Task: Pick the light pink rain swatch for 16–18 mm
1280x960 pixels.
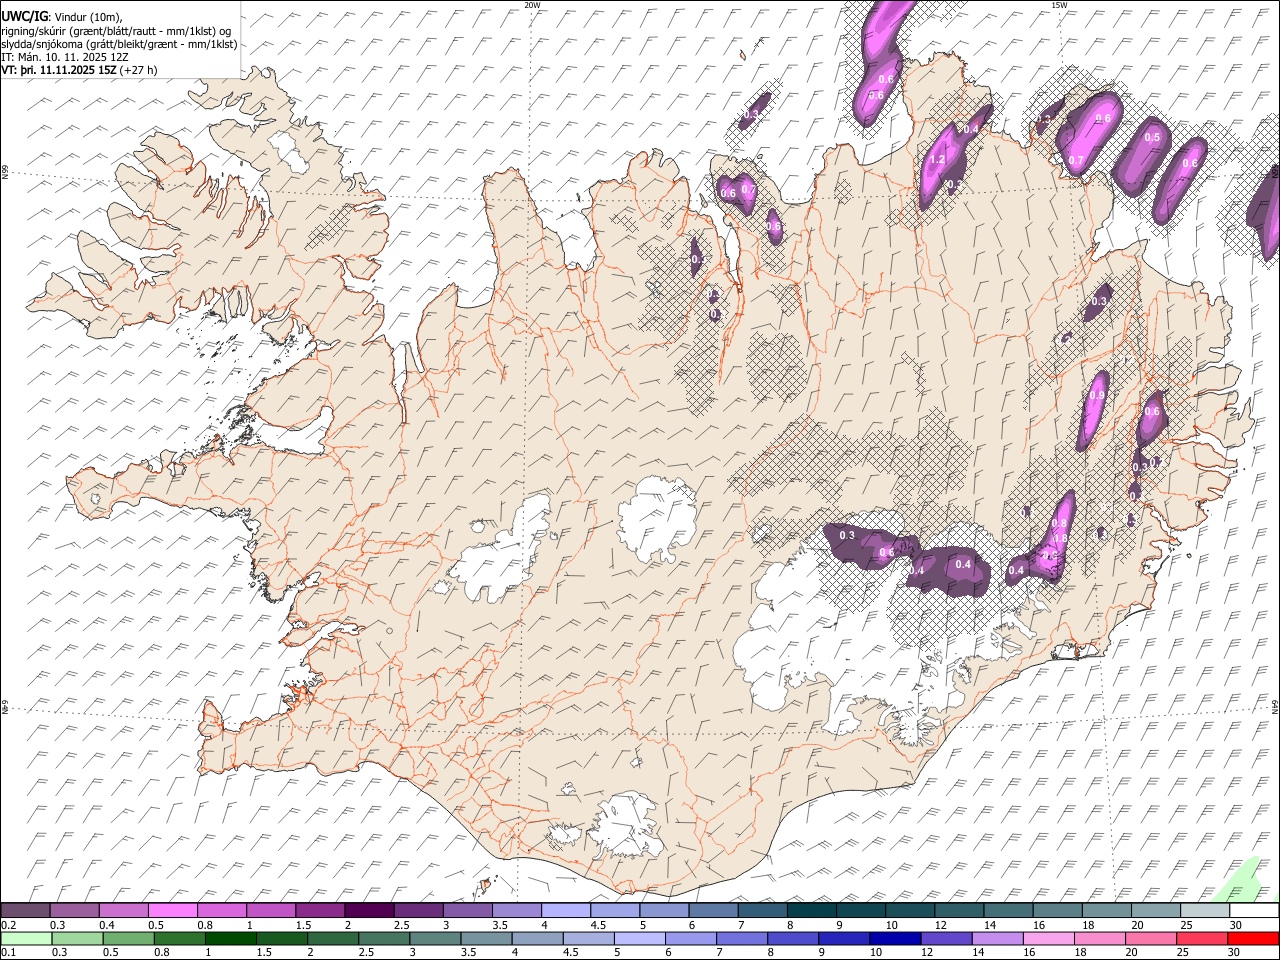Action: click(1047, 938)
